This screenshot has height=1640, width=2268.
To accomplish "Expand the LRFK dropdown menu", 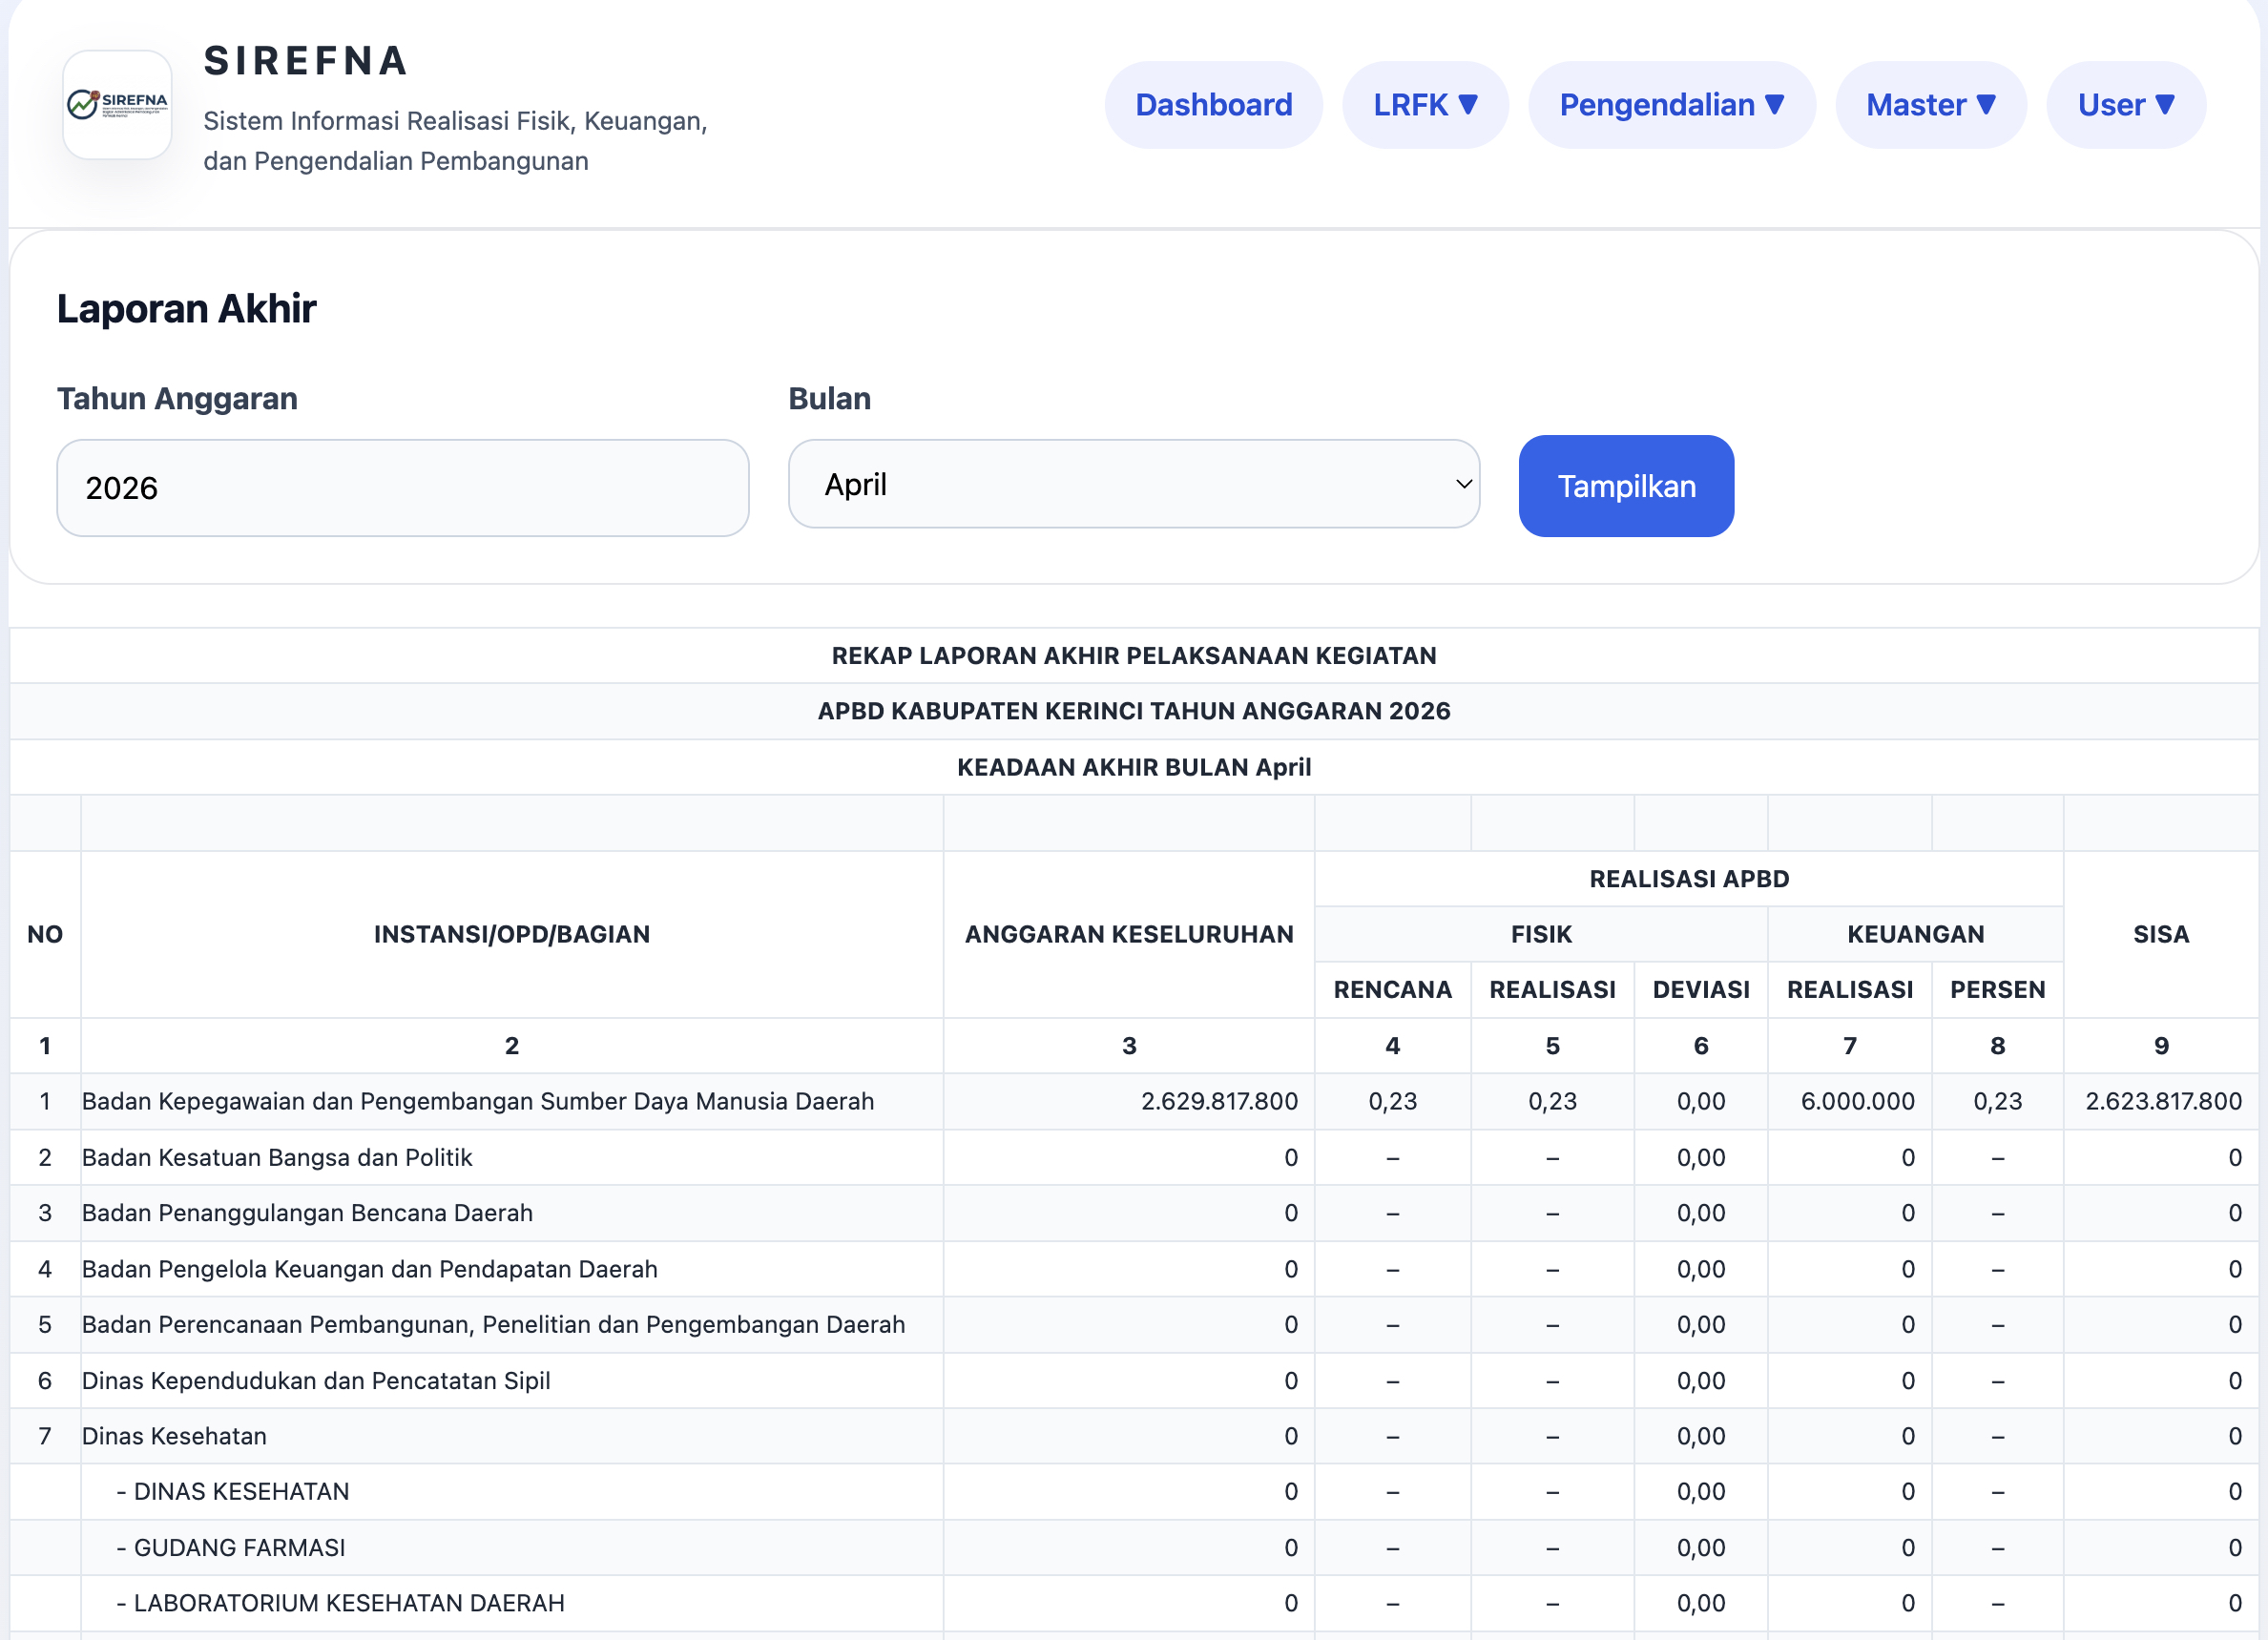I will (1424, 105).
